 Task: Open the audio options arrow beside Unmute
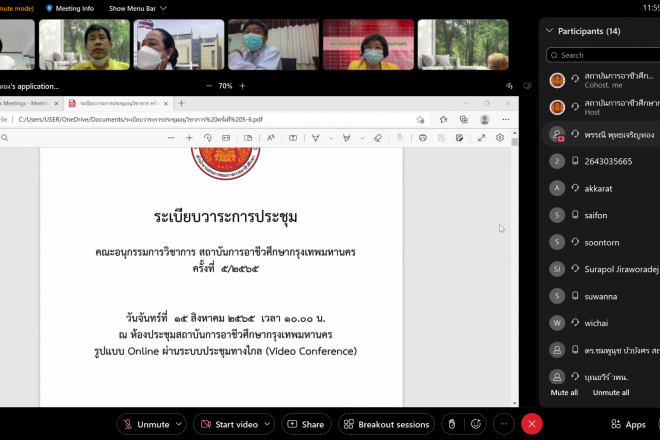pyautogui.click(x=179, y=424)
